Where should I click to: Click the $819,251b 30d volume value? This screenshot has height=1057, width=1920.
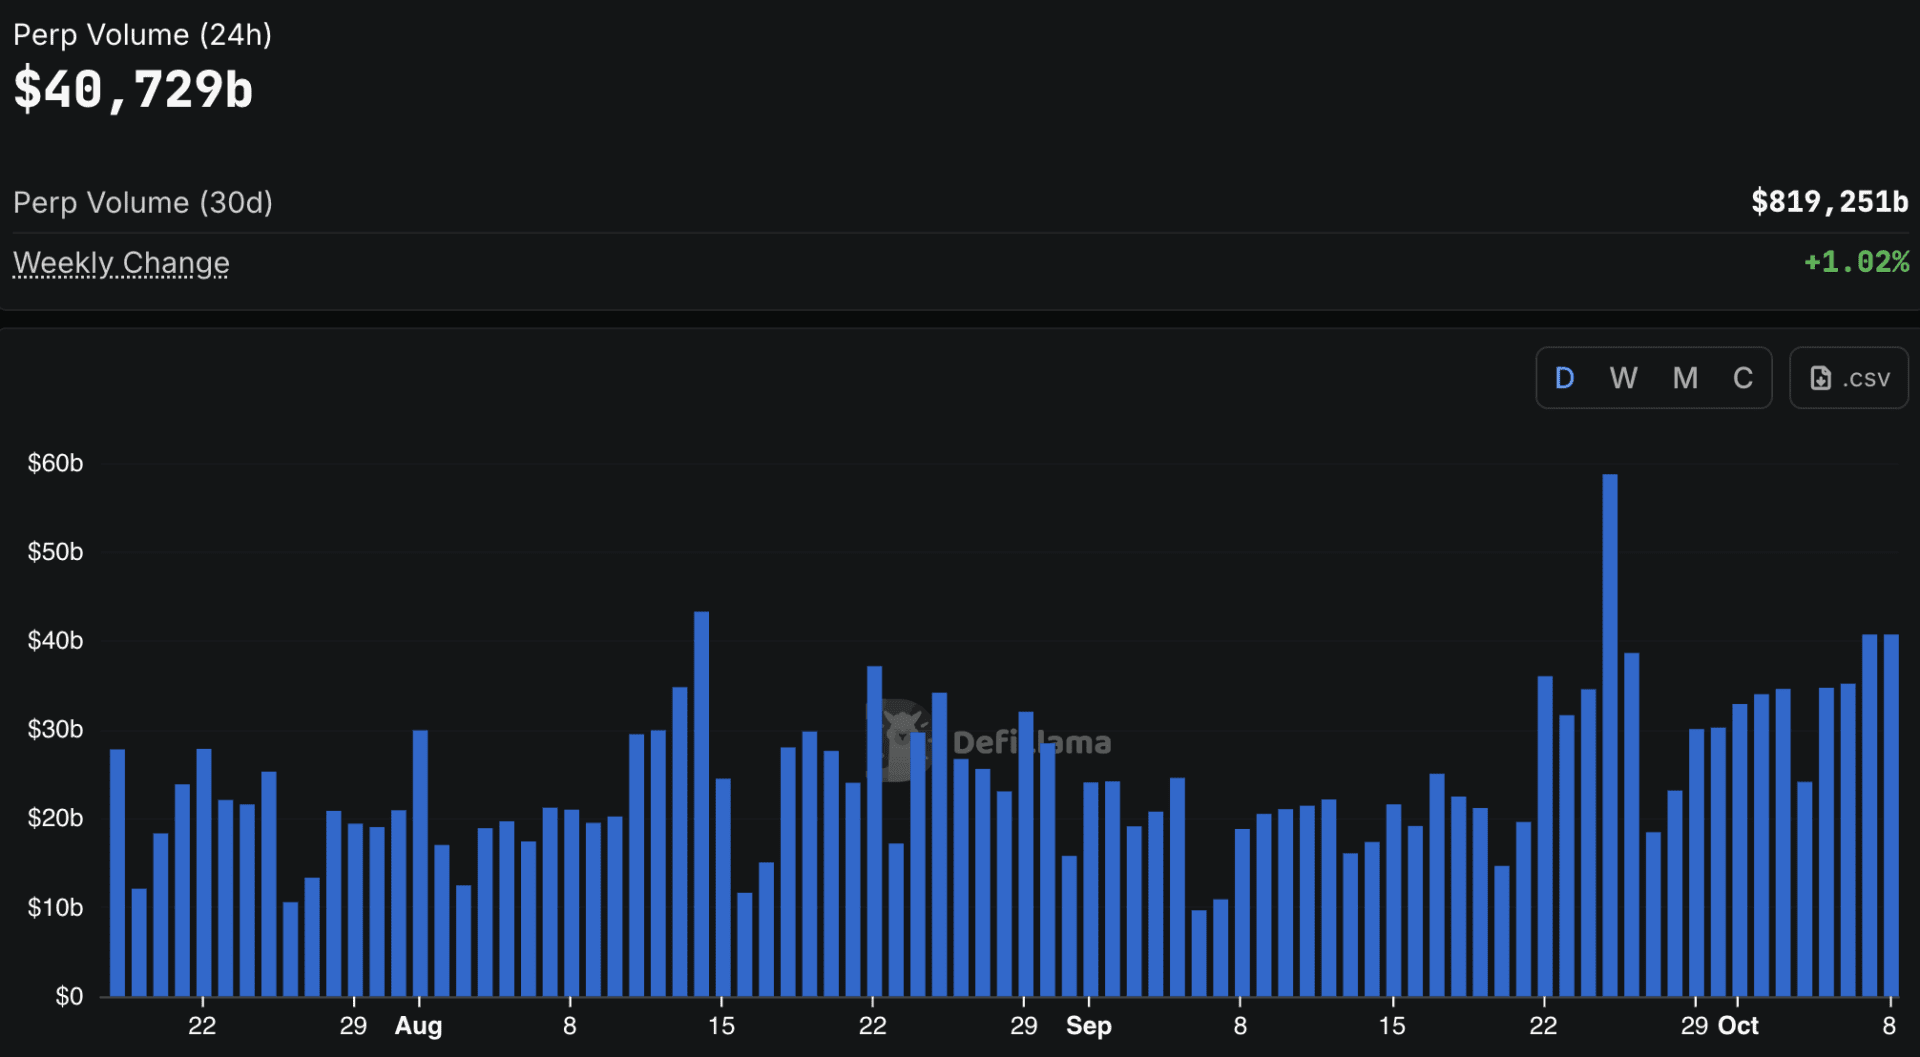coord(1829,202)
